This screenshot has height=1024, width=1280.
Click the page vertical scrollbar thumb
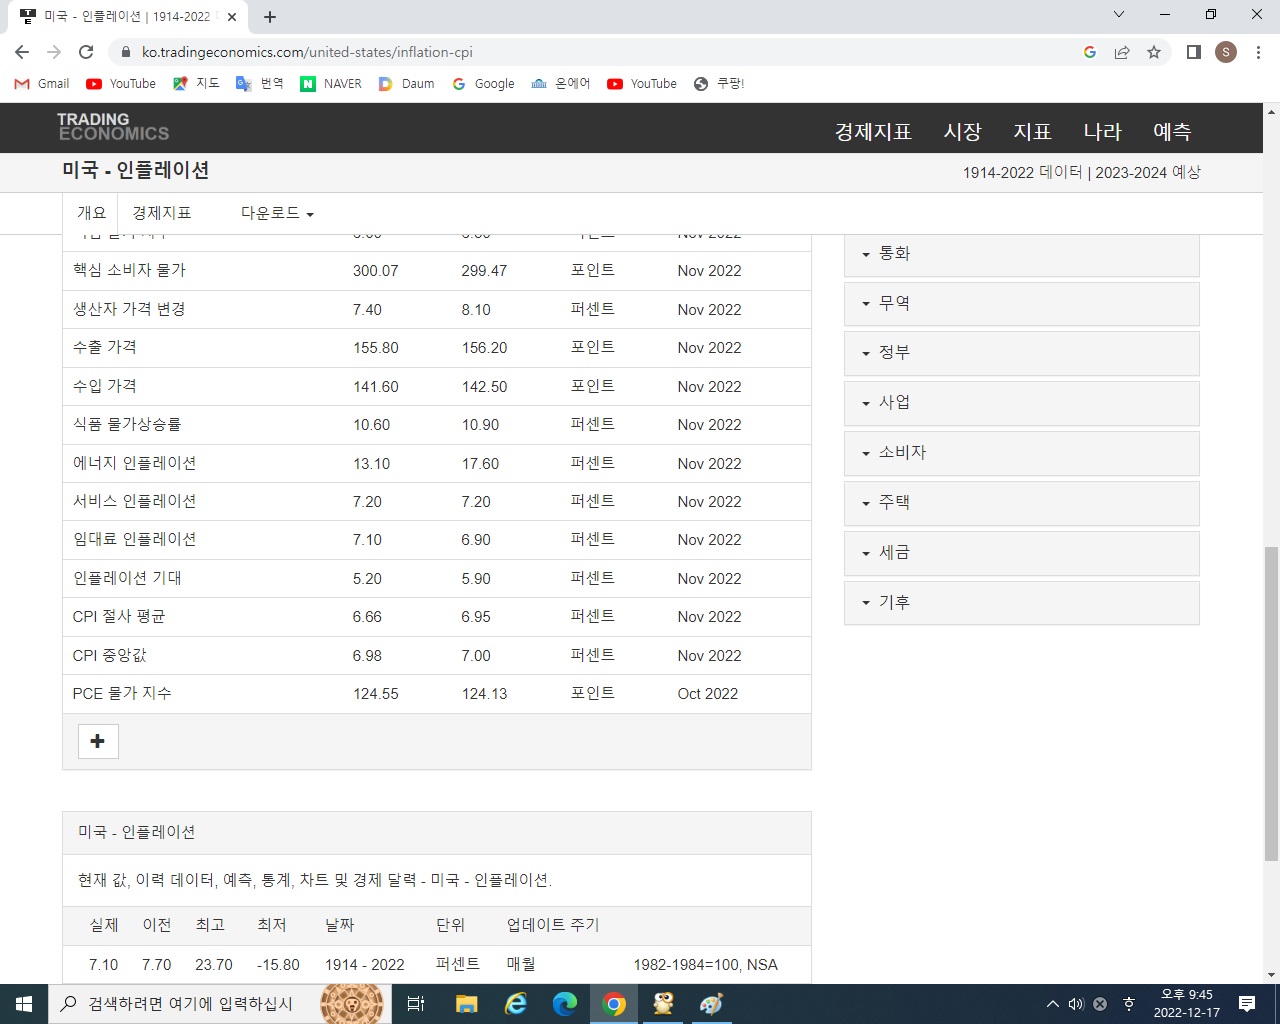(1271, 704)
